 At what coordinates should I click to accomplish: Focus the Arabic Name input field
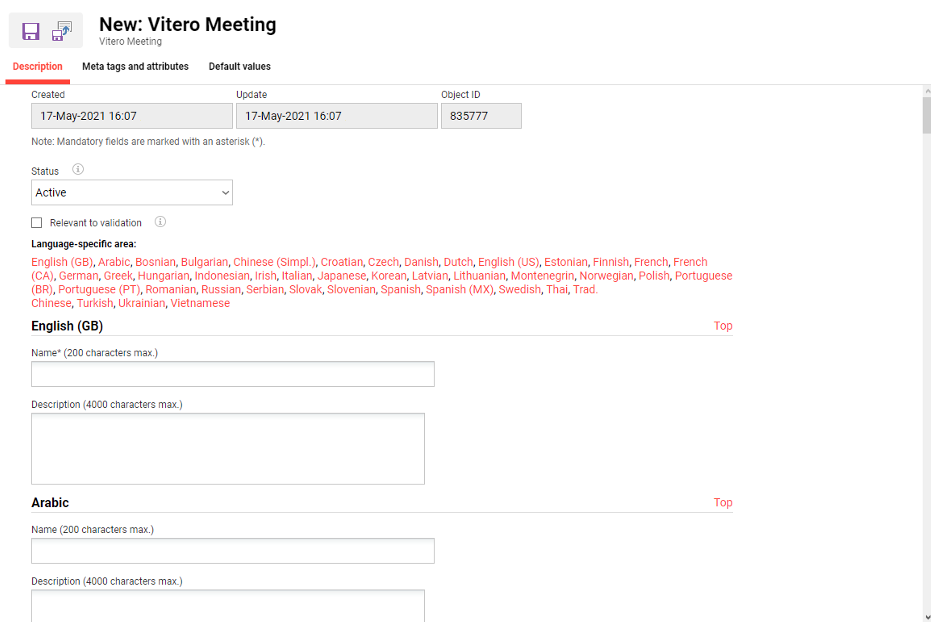(233, 551)
